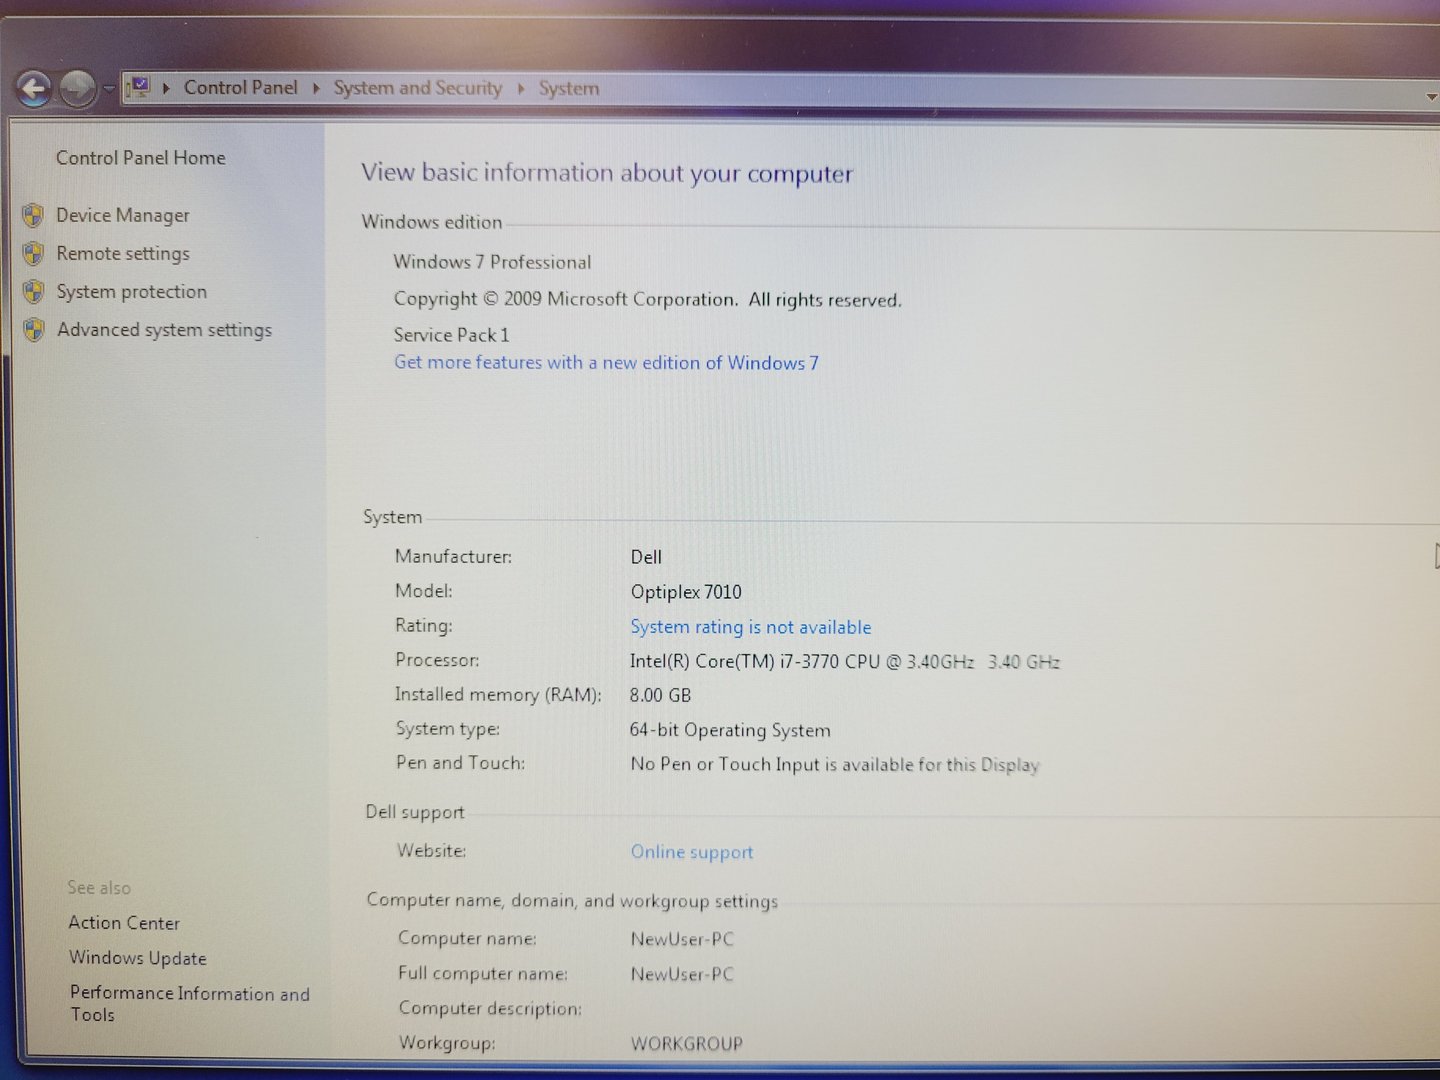Go to Control Panel Home

coord(141,158)
